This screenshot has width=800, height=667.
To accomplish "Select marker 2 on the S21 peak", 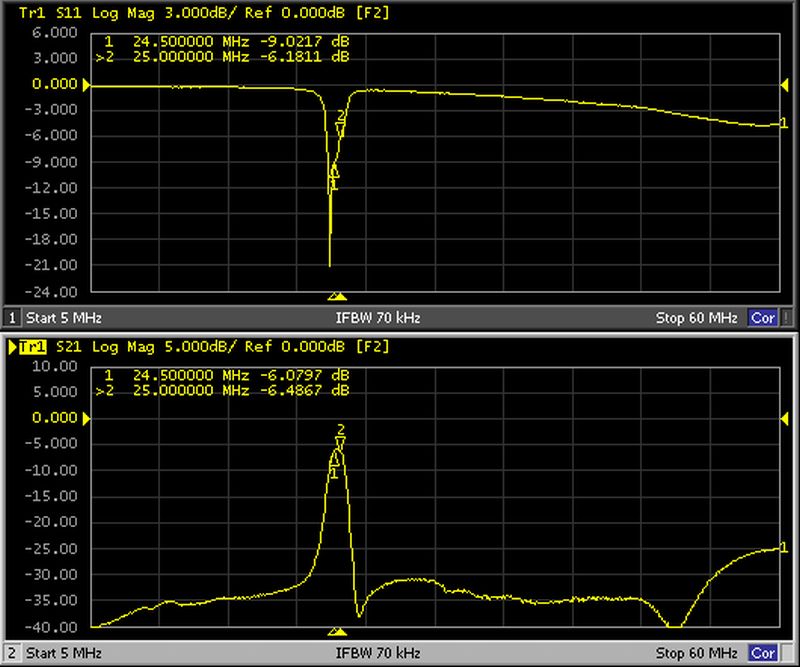I will click(341, 437).
